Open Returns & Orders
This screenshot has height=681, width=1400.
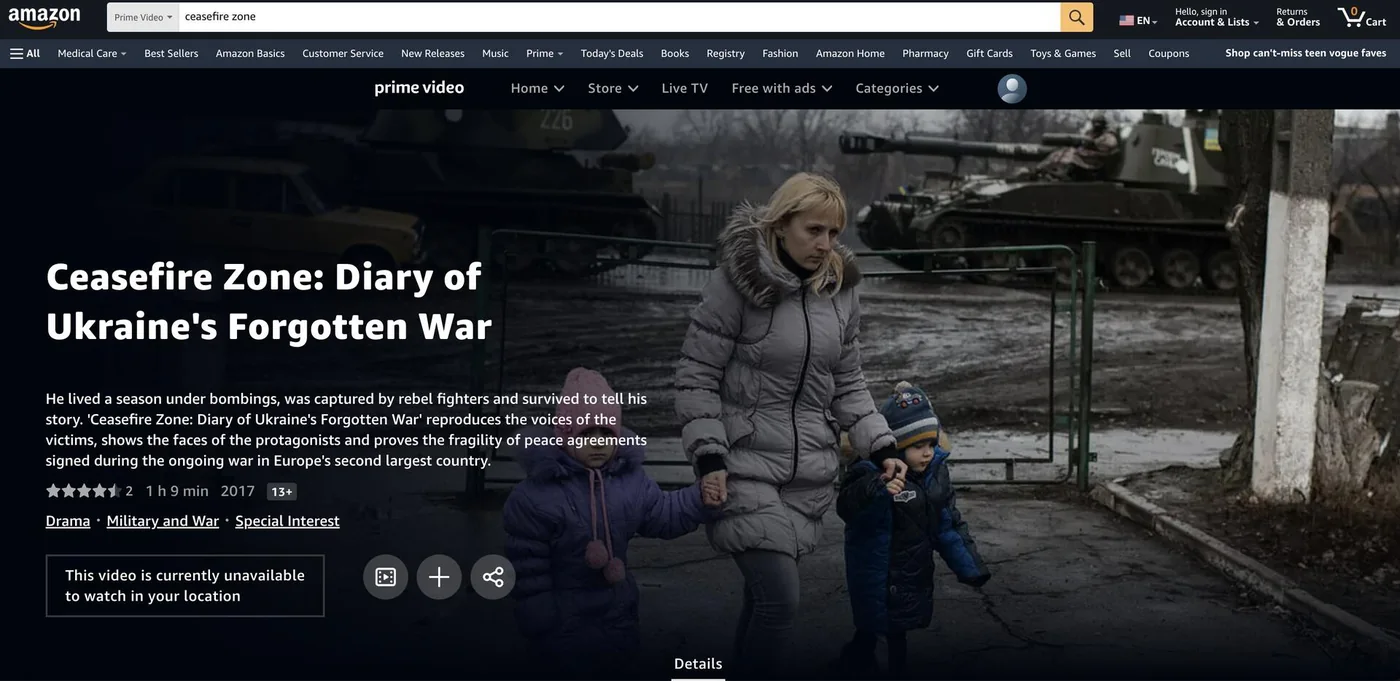pyautogui.click(x=1298, y=17)
